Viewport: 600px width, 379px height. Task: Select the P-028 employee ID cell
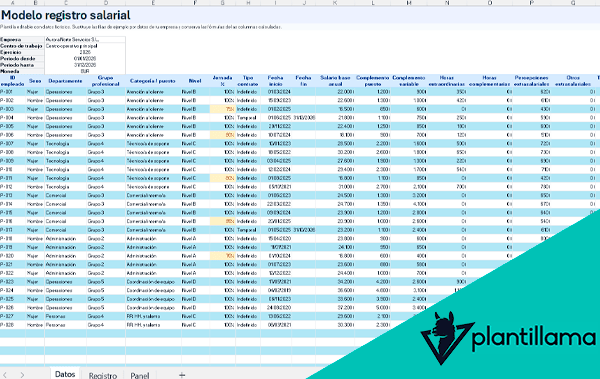[13, 325]
